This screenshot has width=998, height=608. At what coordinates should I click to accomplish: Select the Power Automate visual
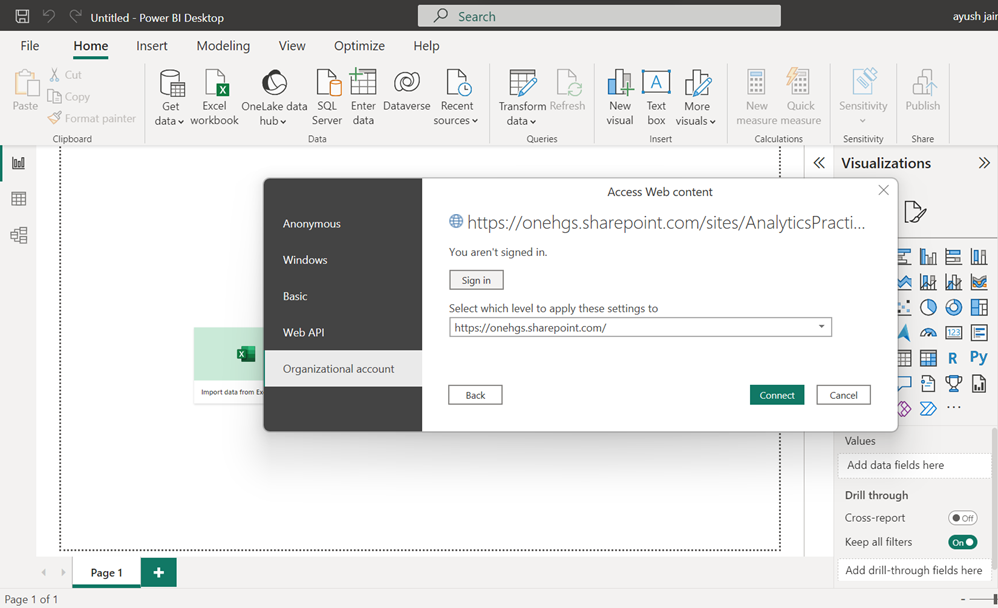pos(928,408)
